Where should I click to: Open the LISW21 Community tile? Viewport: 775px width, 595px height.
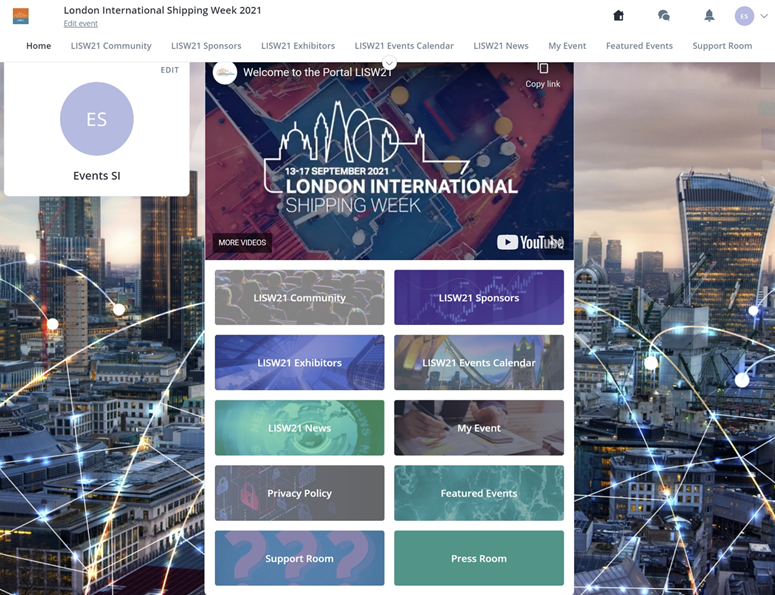(300, 298)
